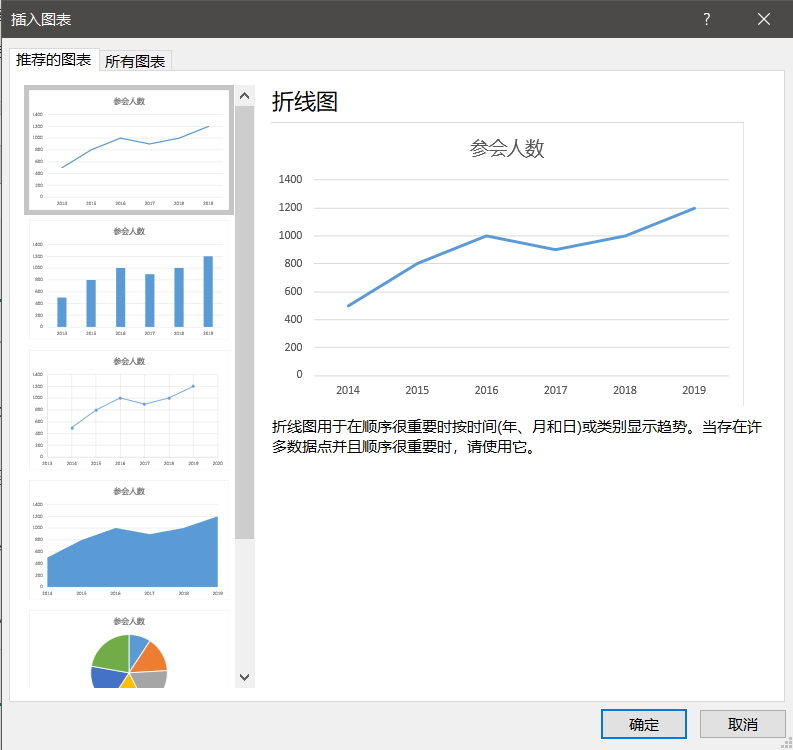Confirm chart insertion with 确定 button
Viewport: 793px width, 750px height.
(643, 724)
